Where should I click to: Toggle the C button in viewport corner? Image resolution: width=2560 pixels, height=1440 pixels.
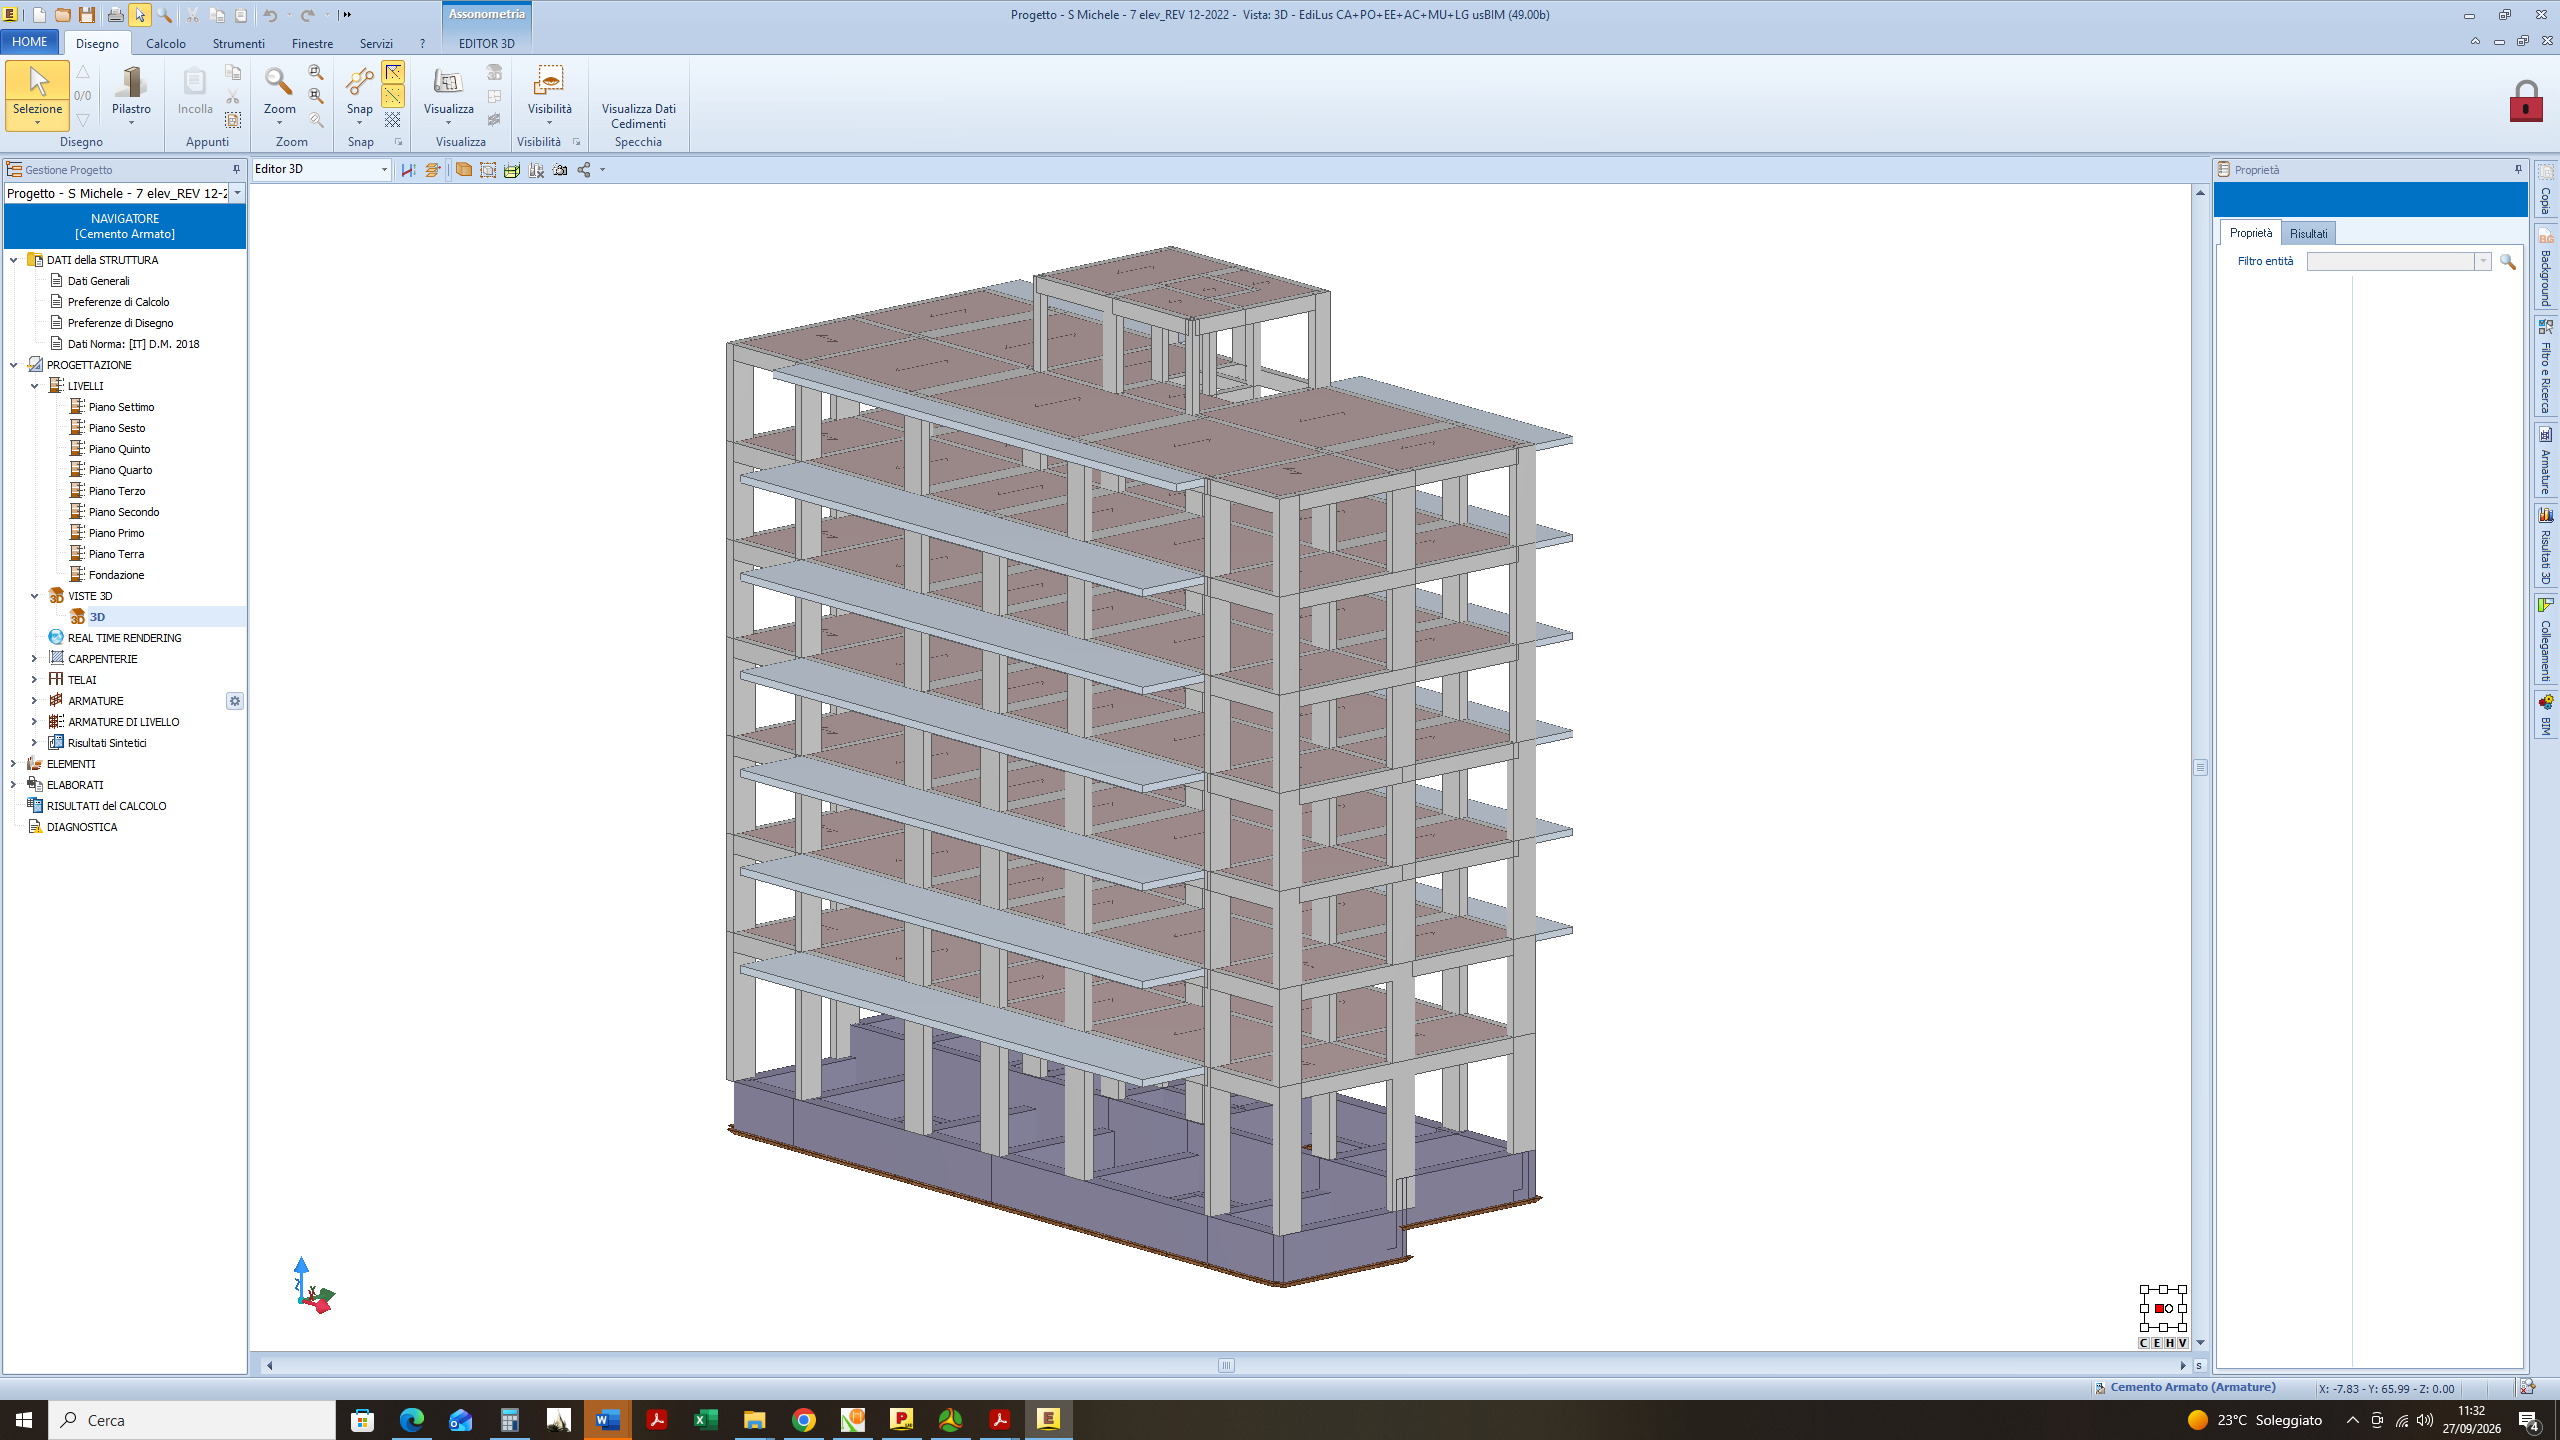click(2143, 1343)
